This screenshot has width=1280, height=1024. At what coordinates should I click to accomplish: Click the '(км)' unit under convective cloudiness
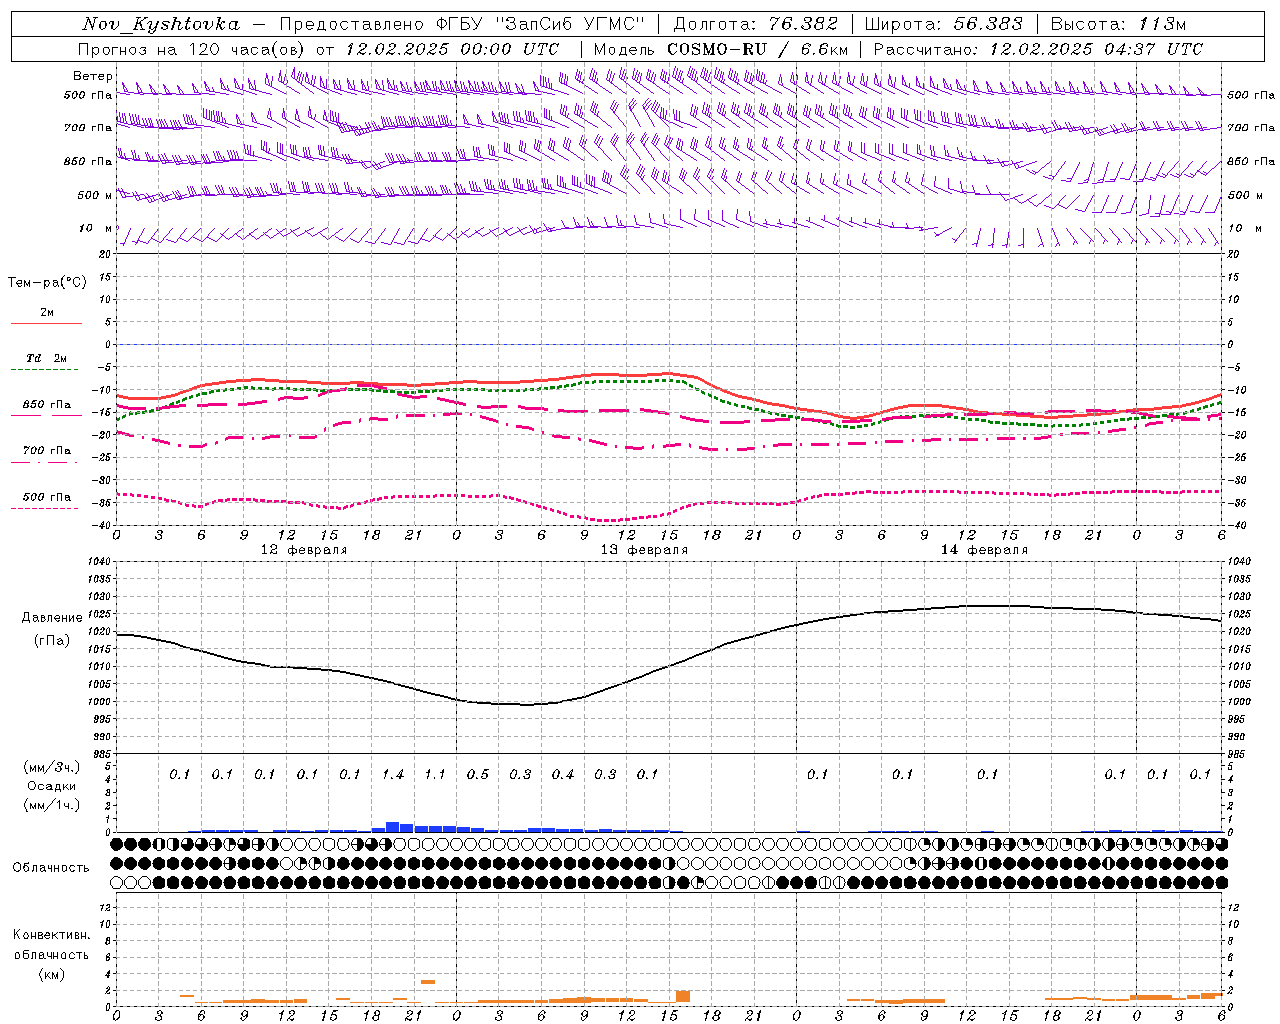(x=51, y=974)
